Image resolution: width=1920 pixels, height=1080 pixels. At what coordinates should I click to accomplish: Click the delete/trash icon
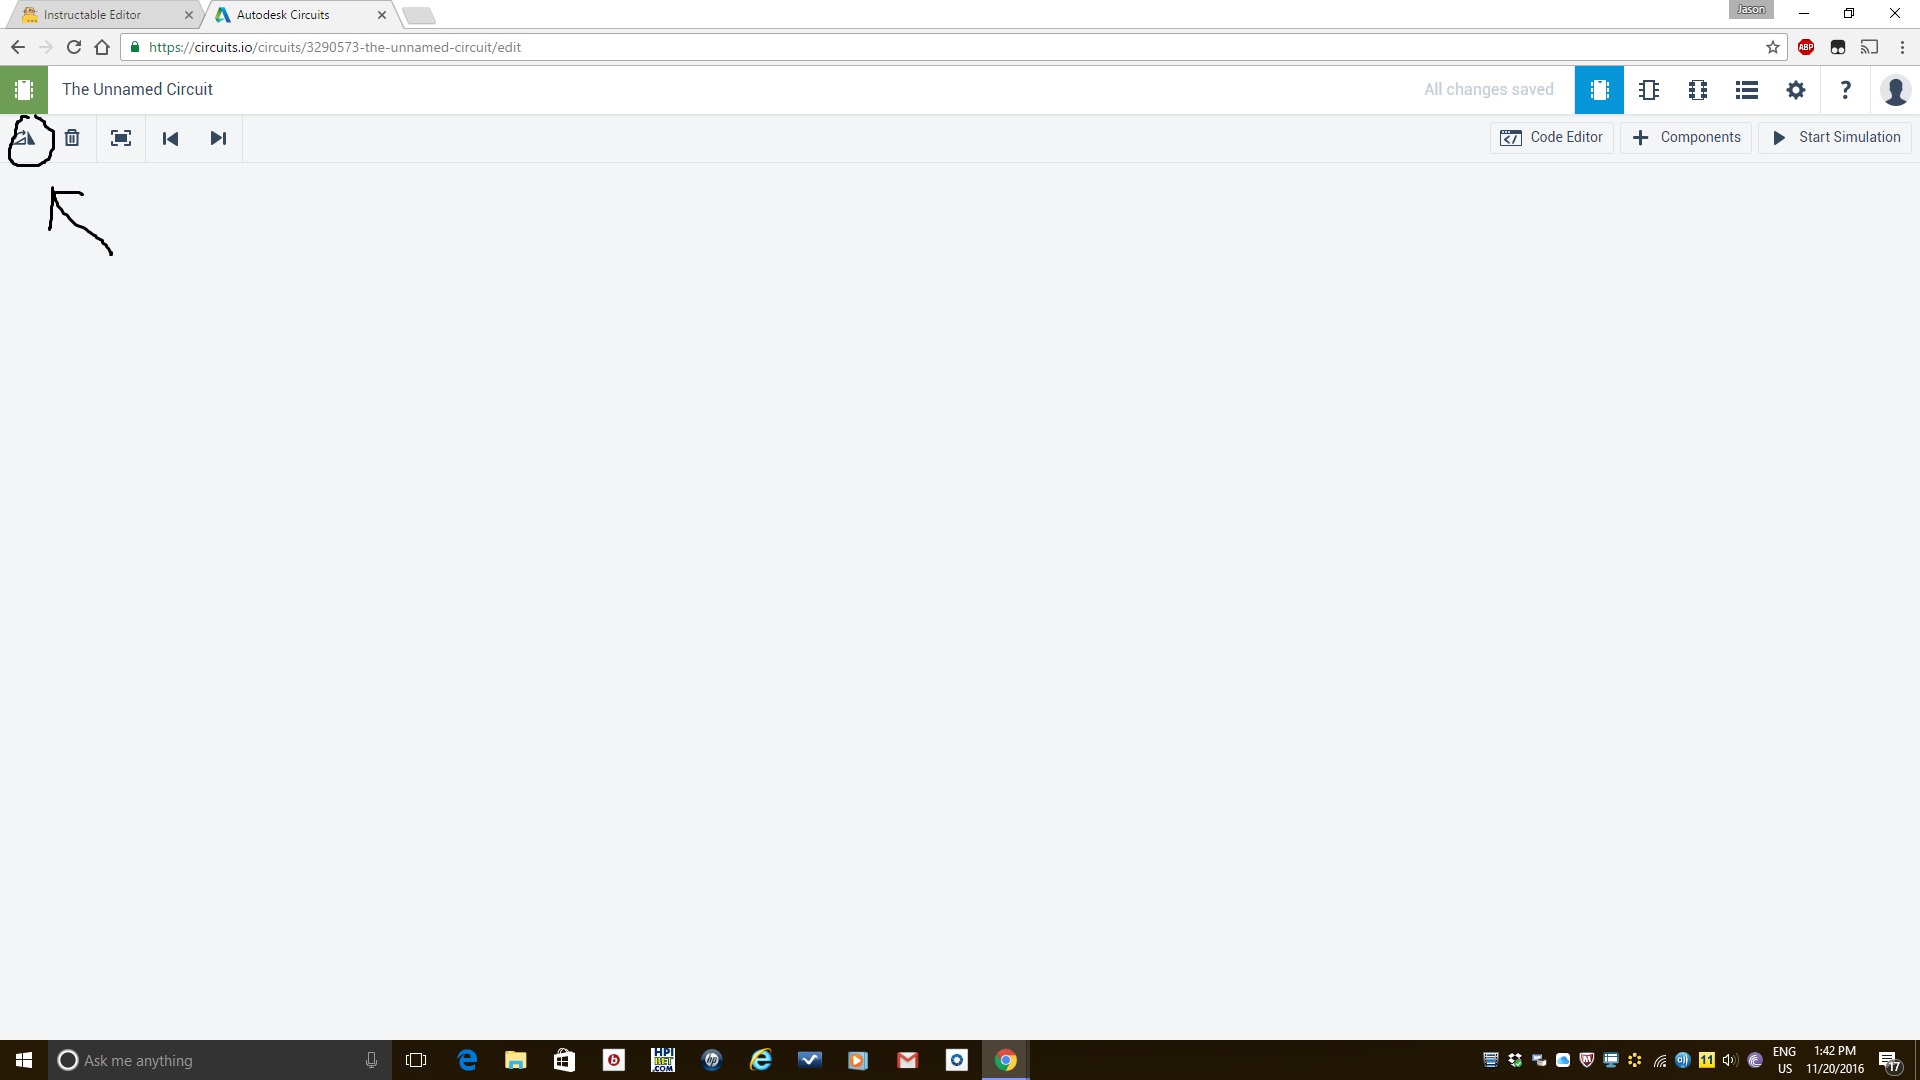tap(71, 137)
